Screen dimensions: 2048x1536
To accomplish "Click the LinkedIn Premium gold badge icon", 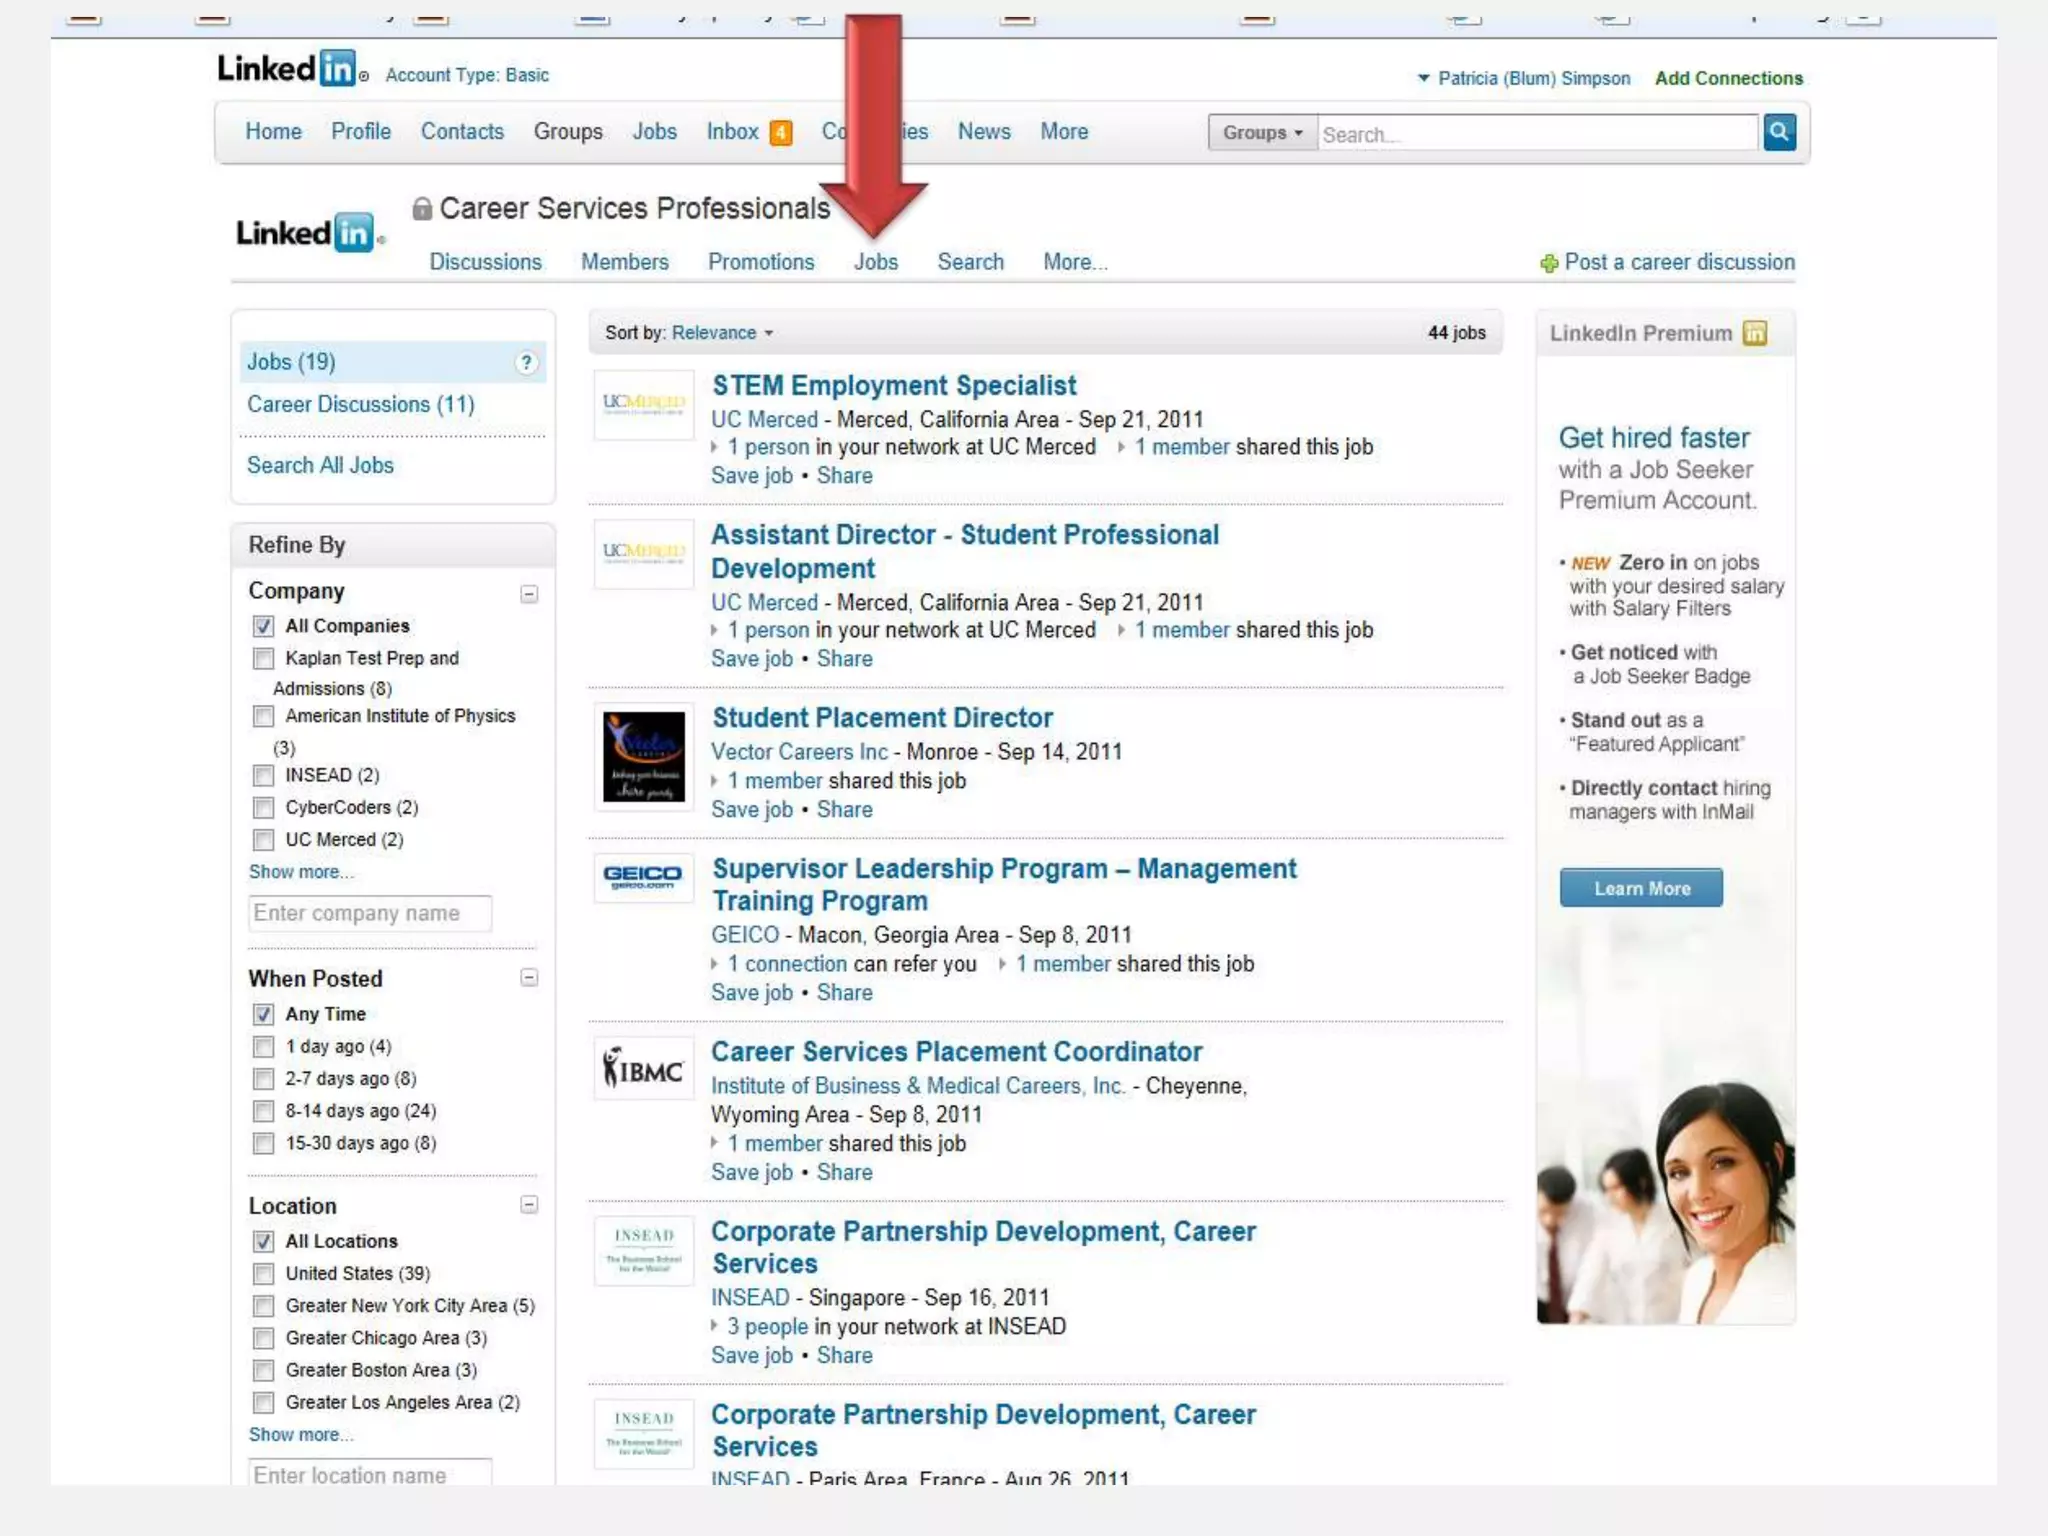I will (x=1754, y=333).
